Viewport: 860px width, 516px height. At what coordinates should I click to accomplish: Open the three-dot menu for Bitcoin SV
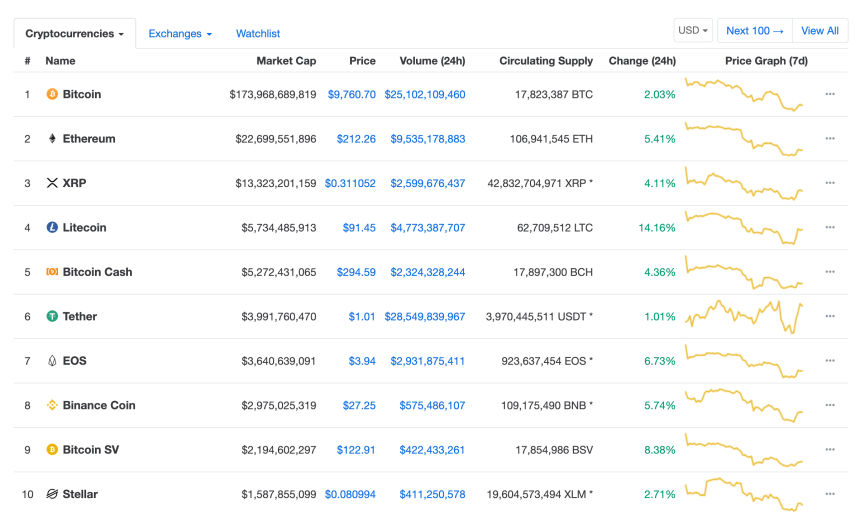[830, 450]
